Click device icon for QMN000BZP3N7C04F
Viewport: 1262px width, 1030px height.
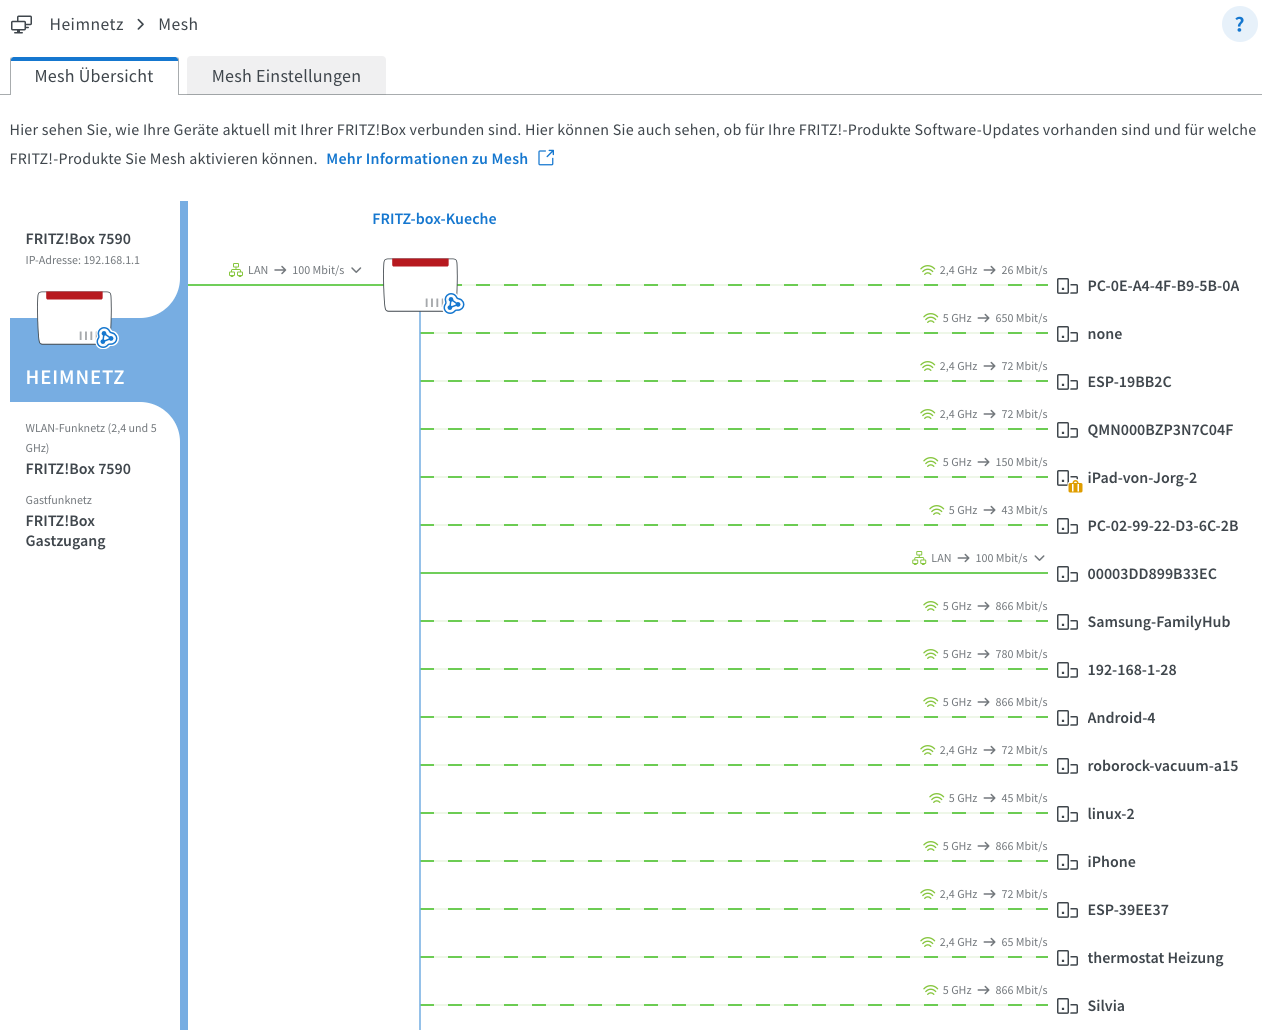tap(1067, 430)
